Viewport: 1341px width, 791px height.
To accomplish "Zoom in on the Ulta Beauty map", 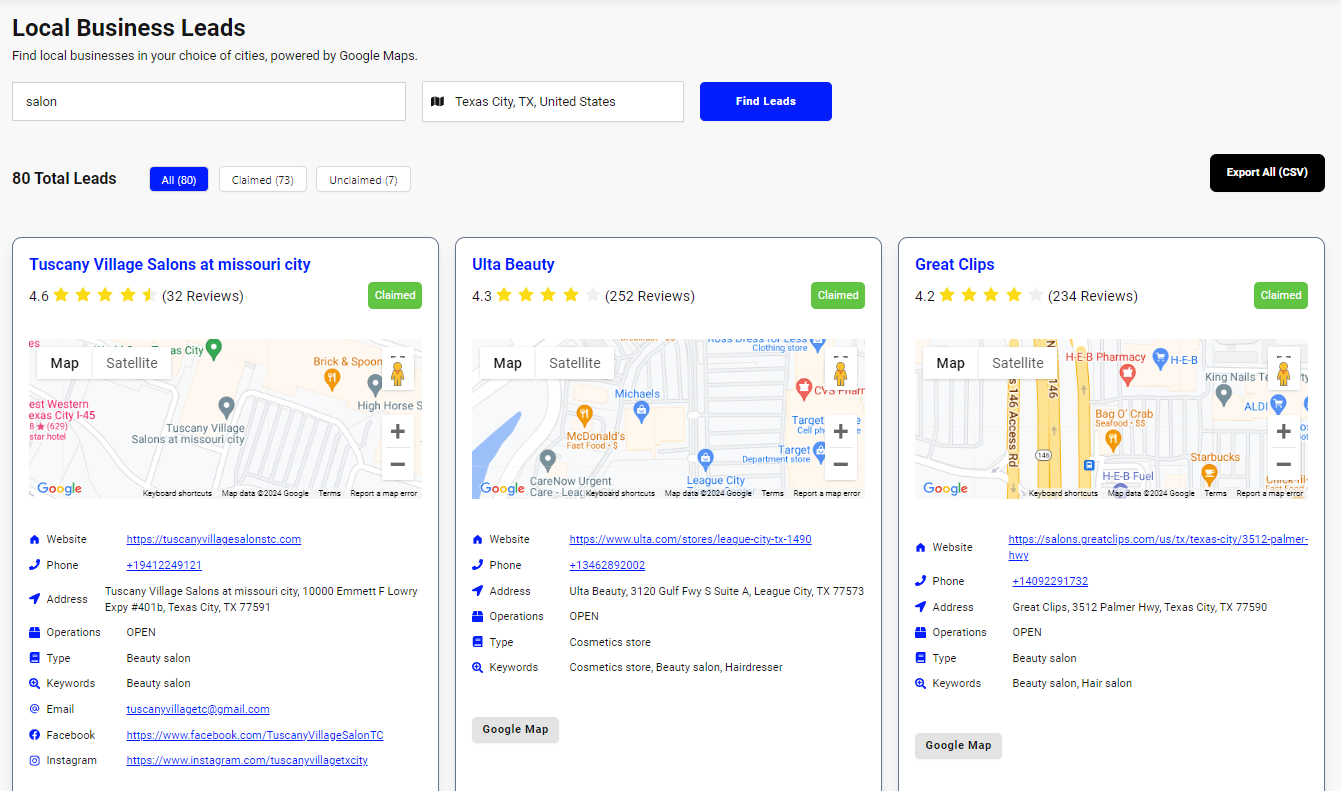I will tap(840, 430).
